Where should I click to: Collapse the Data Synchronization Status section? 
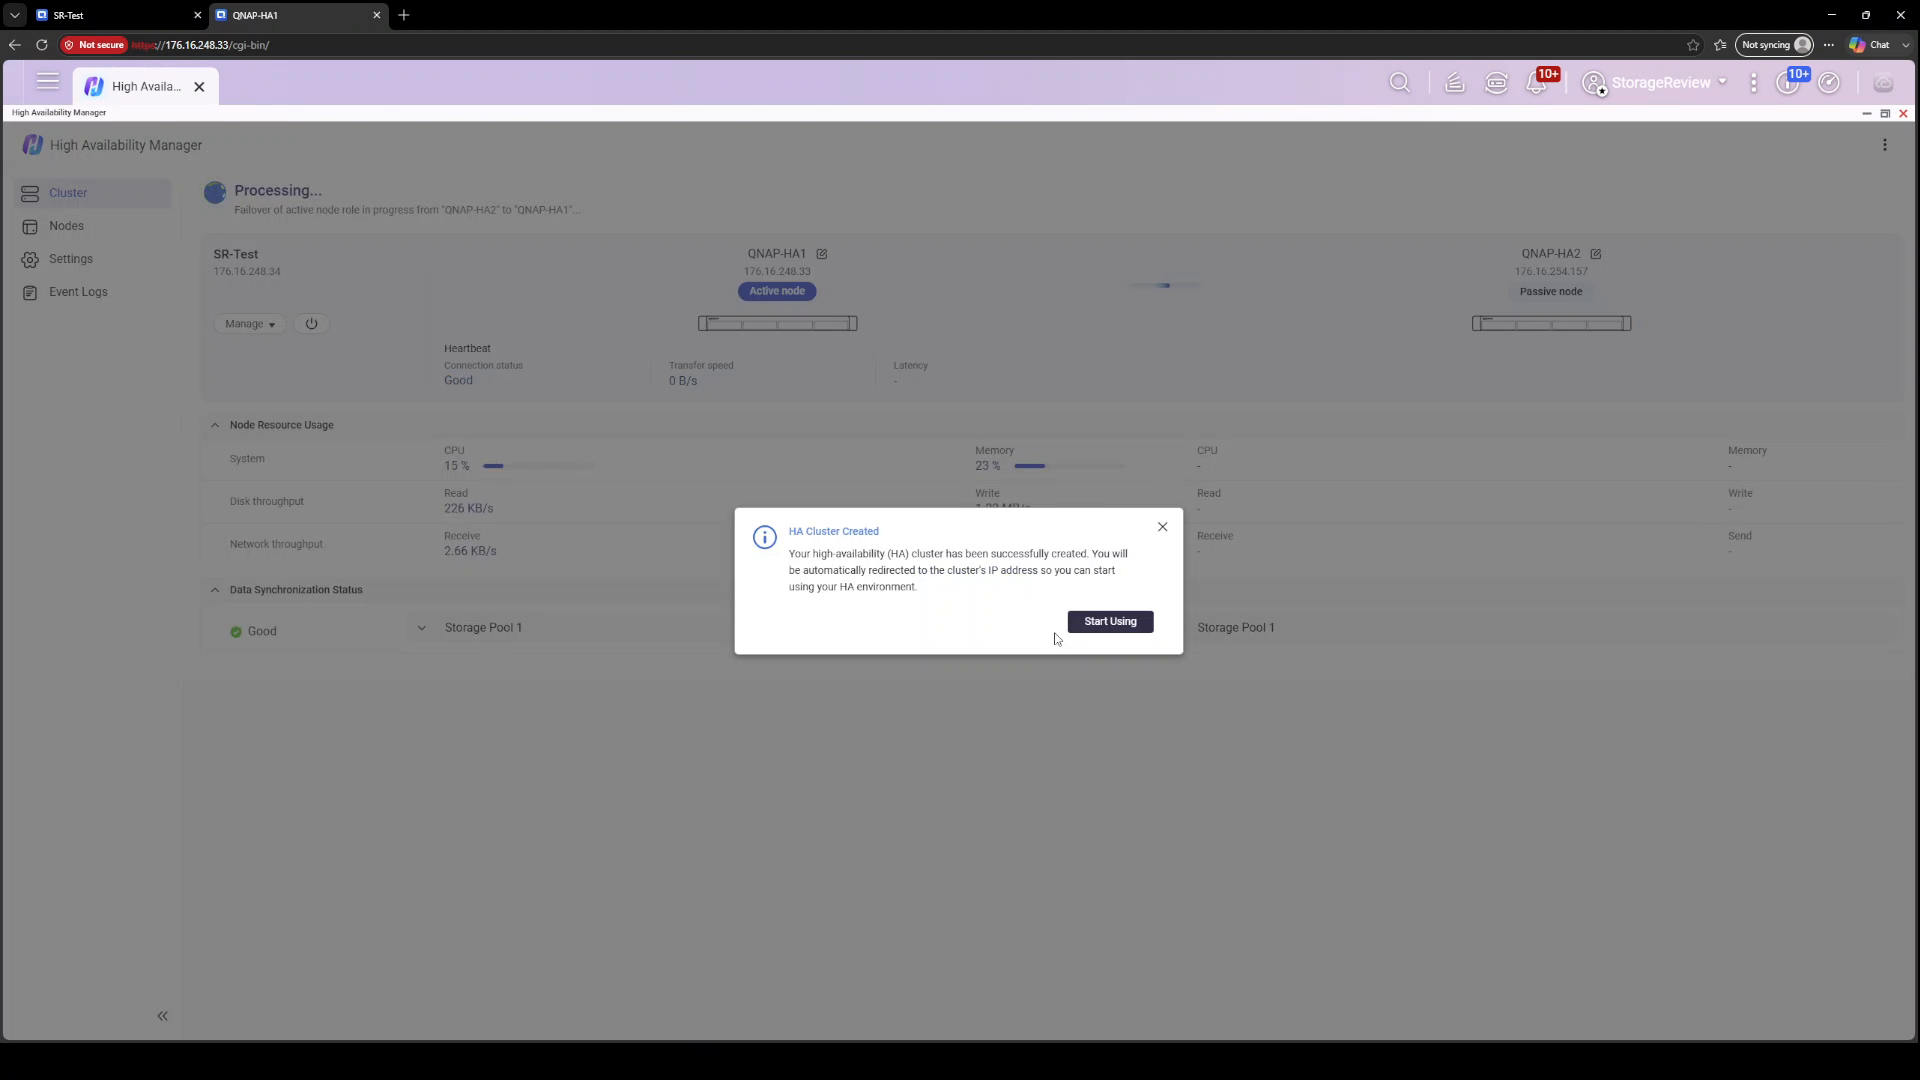pos(214,590)
